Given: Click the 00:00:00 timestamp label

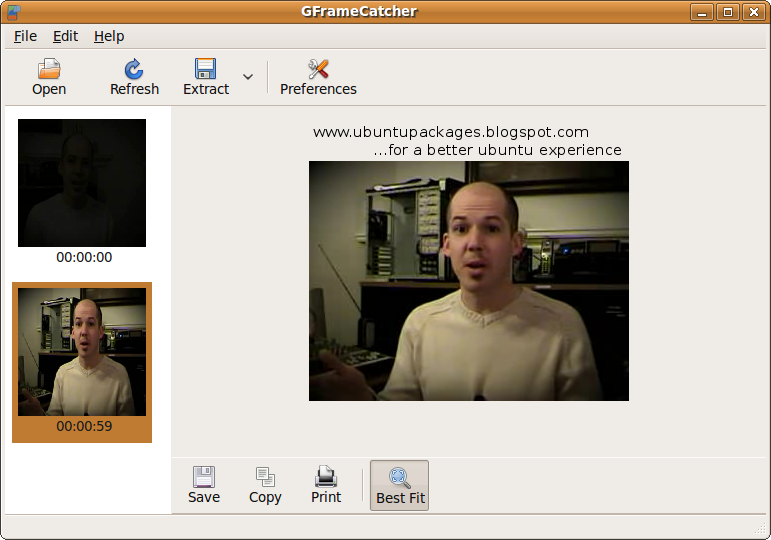Looking at the screenshot, I should [x=84, y=257].
